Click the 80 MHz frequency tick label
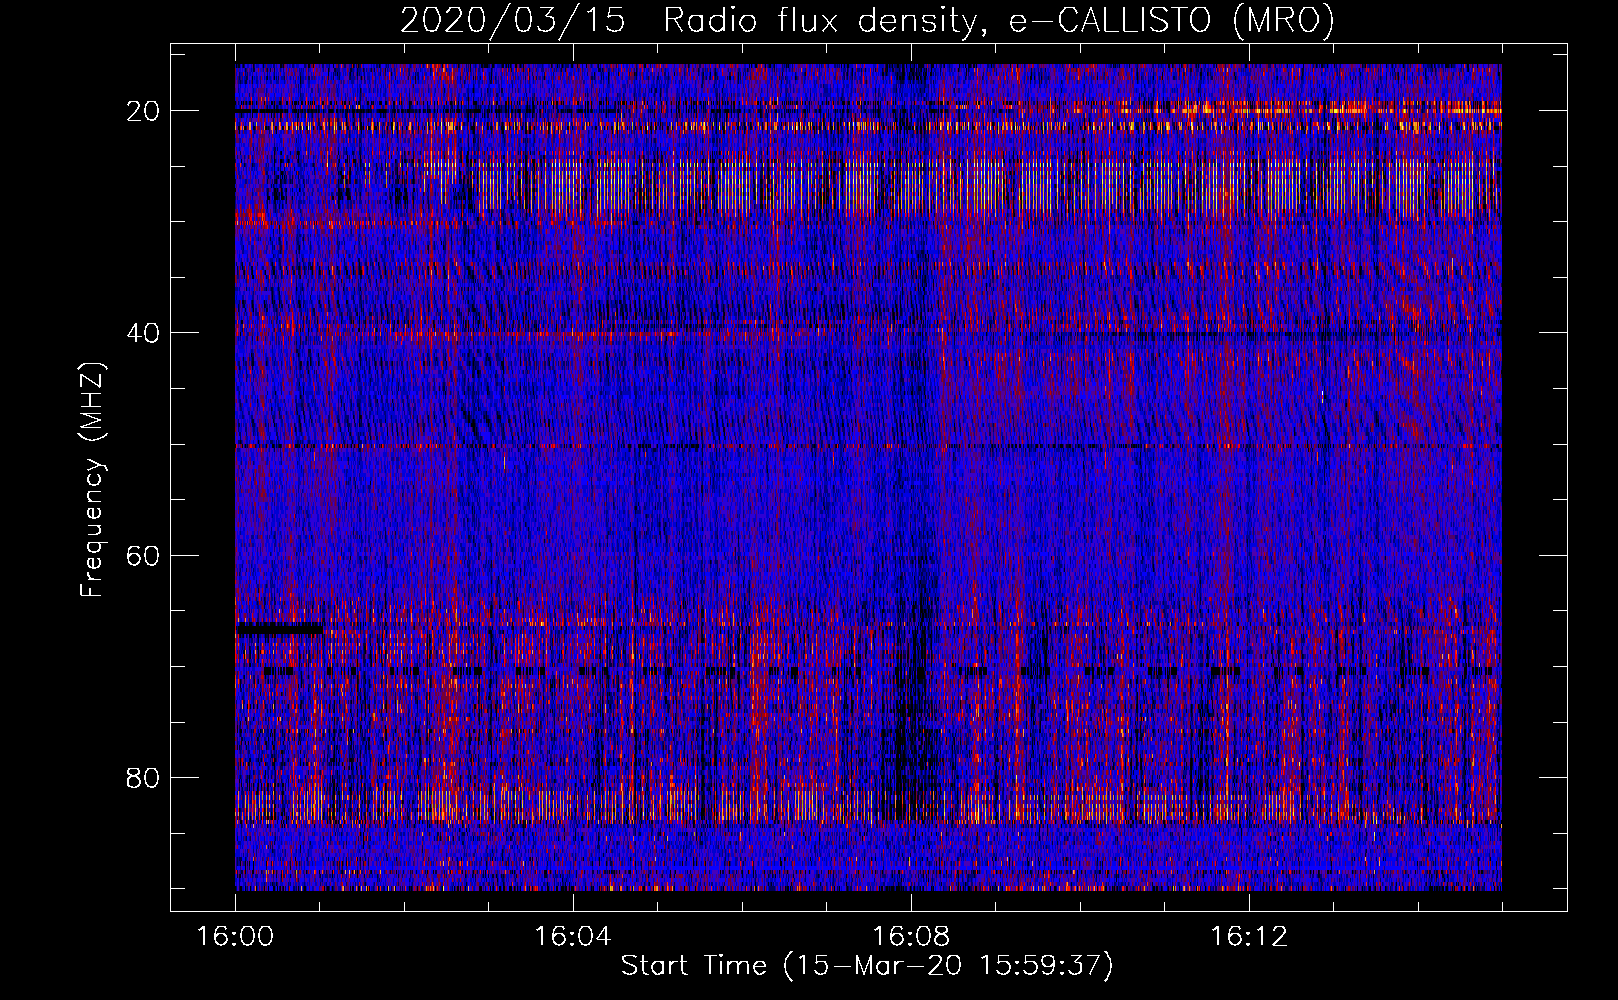The image size is (1618, 1000). pos(144,777)
